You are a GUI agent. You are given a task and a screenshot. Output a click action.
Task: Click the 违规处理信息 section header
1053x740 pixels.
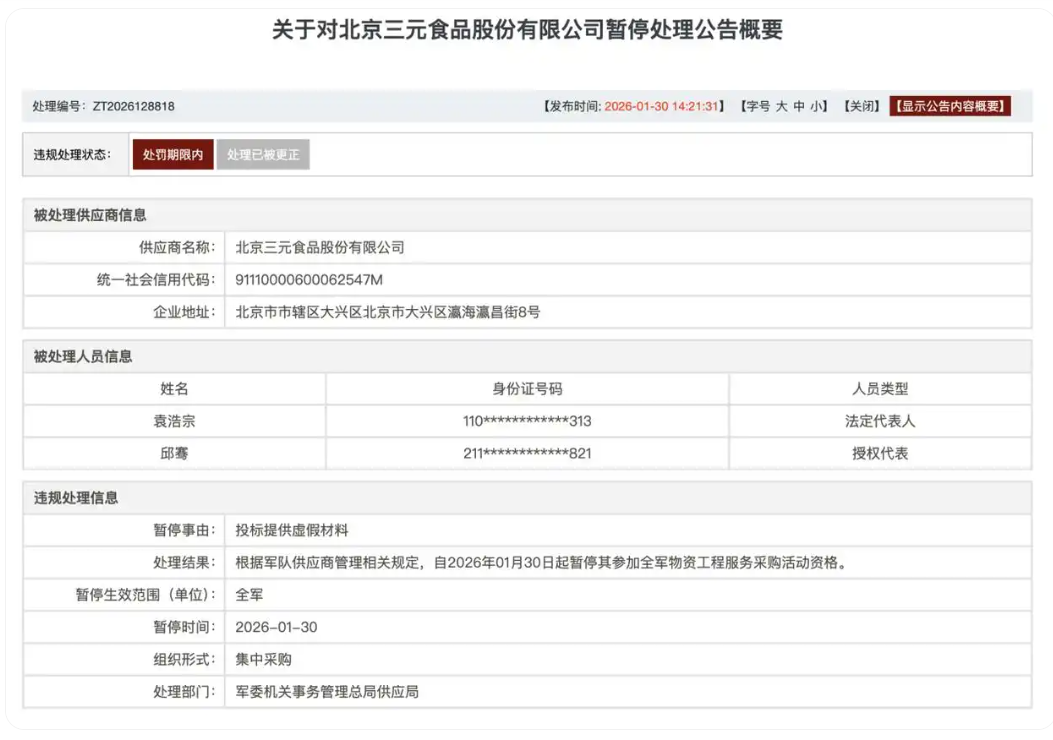tap(76, 498)
